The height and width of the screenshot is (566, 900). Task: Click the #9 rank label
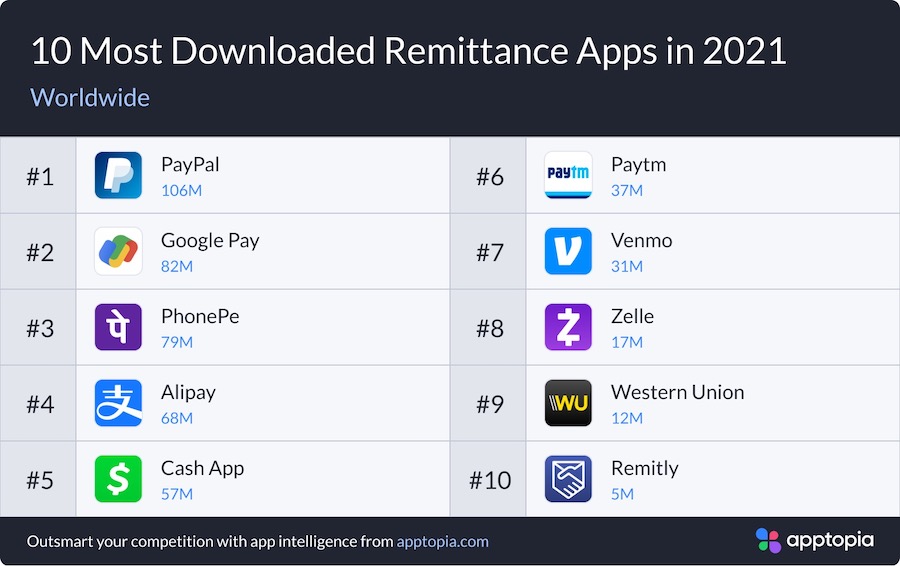click(x=490, y=404)
